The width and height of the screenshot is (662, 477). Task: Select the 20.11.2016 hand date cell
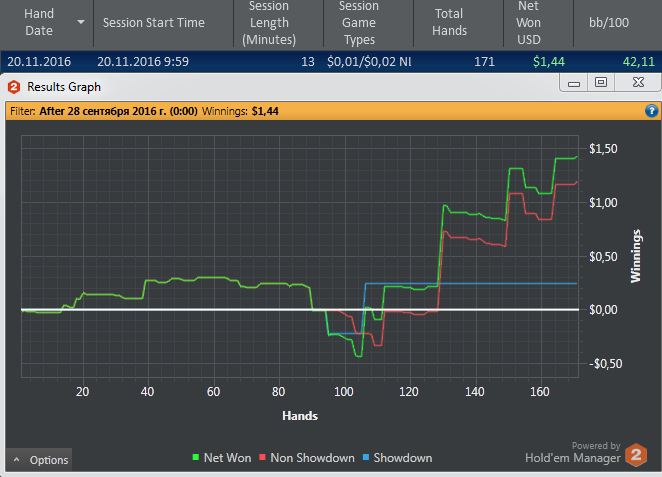tap(39, 62)
